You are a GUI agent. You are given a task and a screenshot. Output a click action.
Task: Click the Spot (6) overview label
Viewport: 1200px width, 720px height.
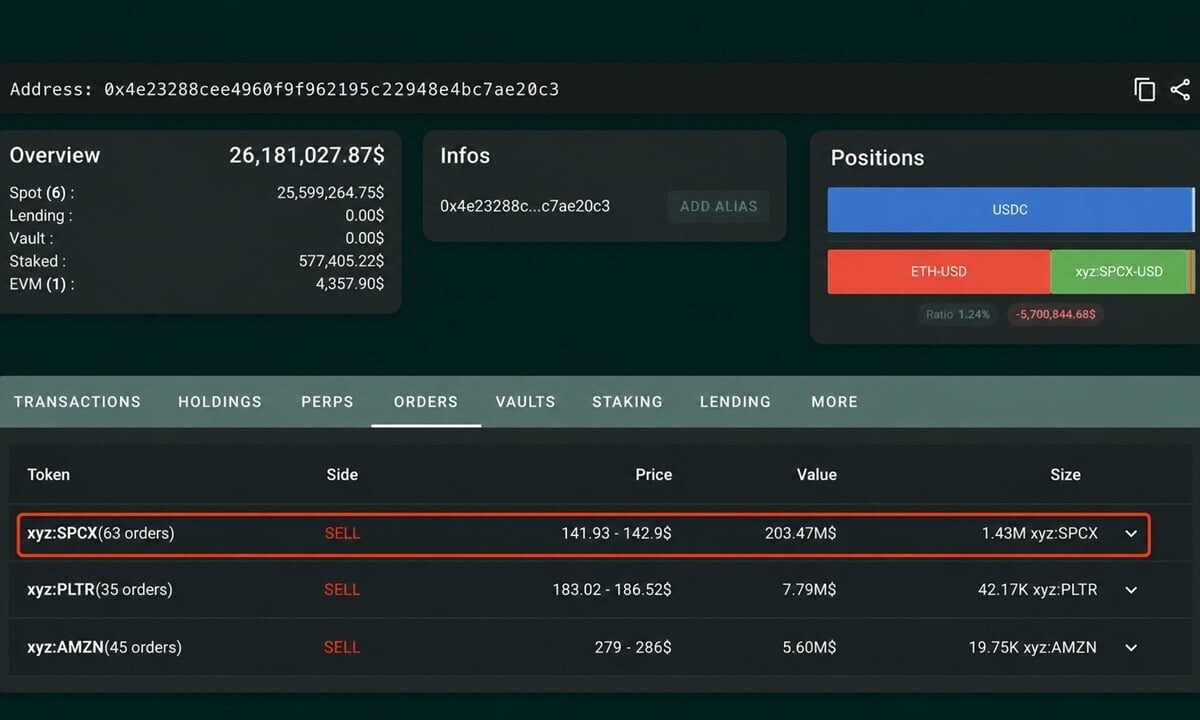click(41, 193)
